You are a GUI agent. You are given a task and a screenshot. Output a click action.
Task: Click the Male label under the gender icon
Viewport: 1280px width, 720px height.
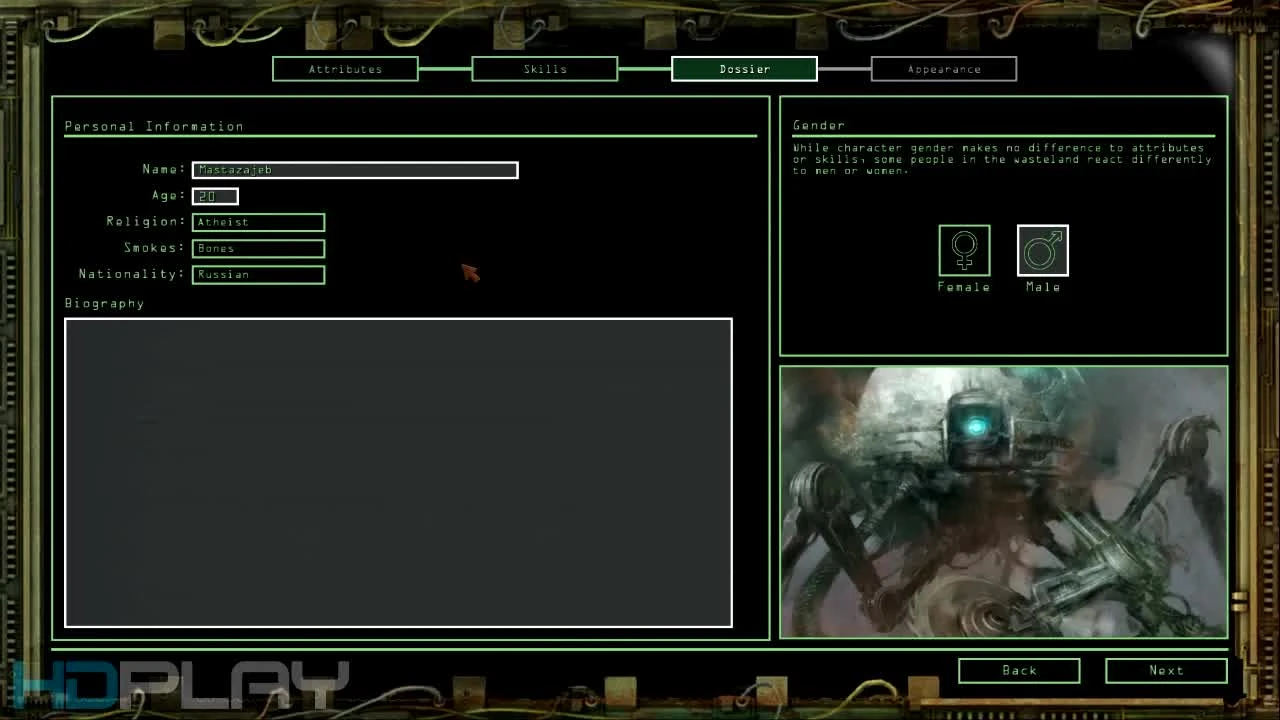tap(1042, 287)
